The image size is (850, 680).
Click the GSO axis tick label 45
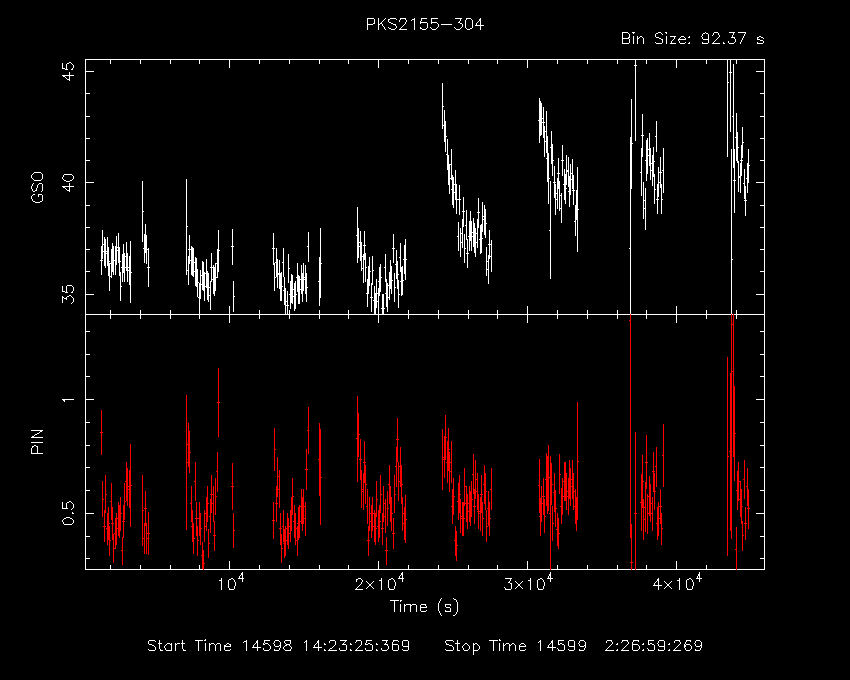pos(69,70)
